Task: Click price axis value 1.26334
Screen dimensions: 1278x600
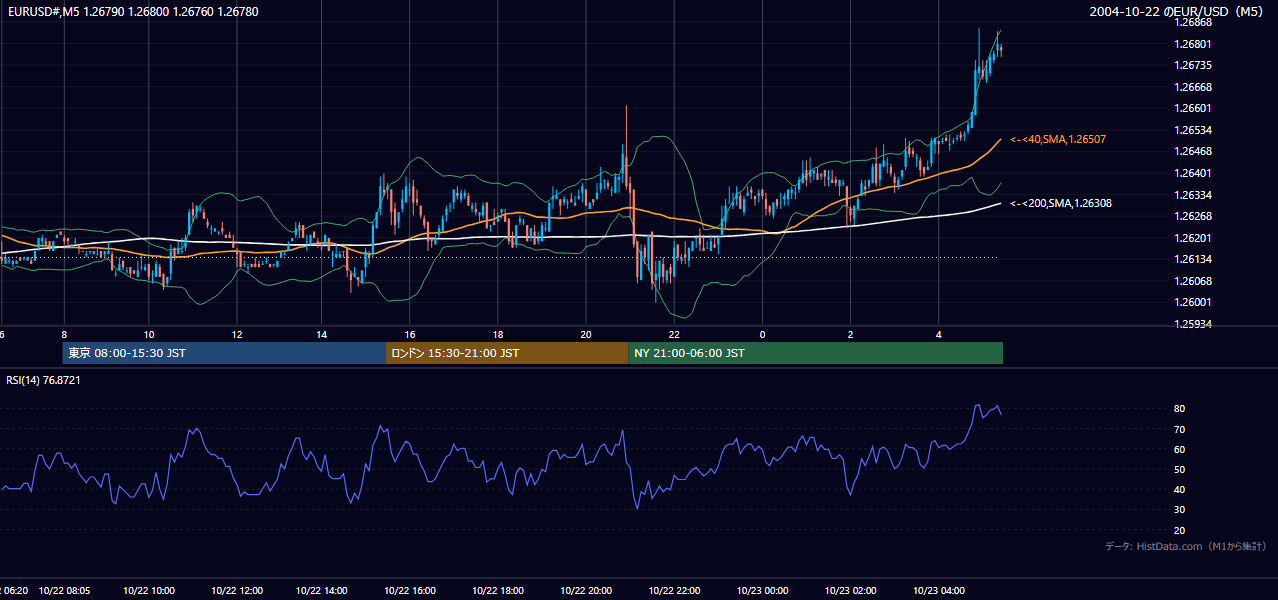Action: (1191, 195)
